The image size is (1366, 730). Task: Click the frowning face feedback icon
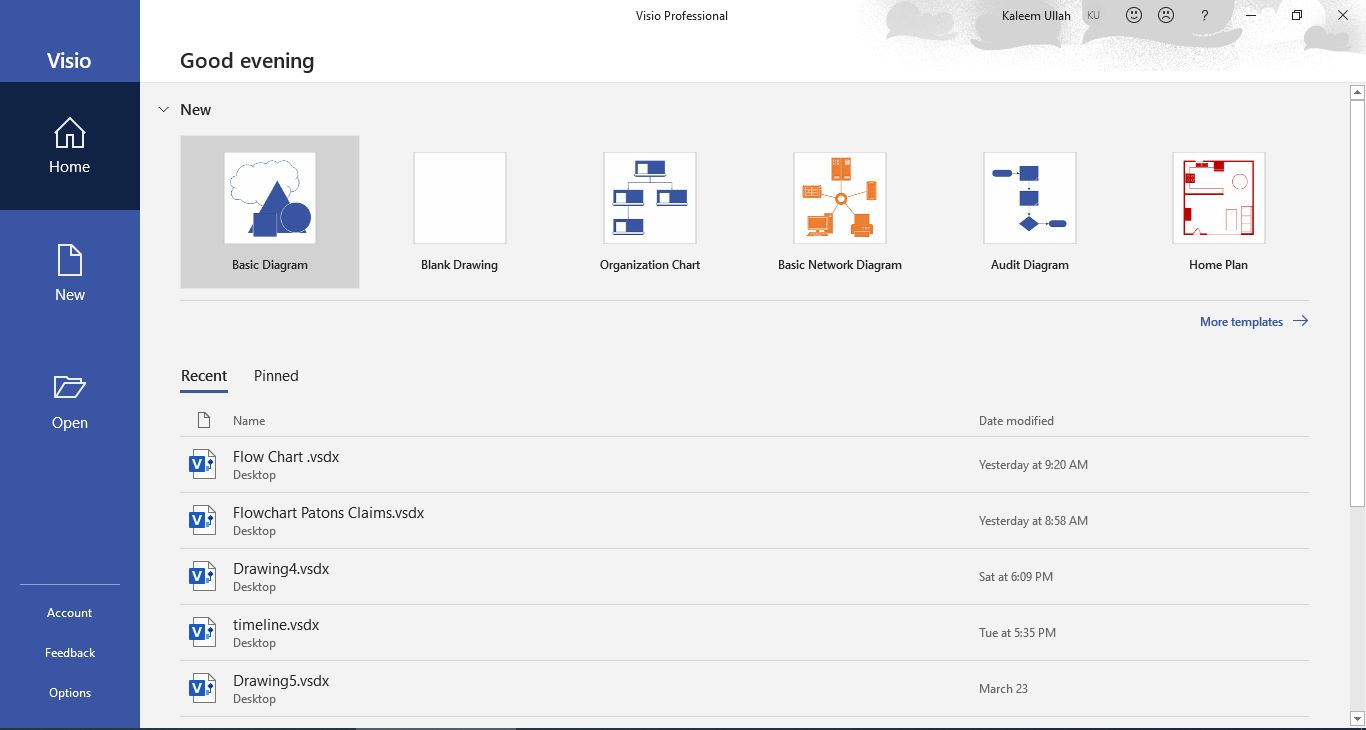1166,15
